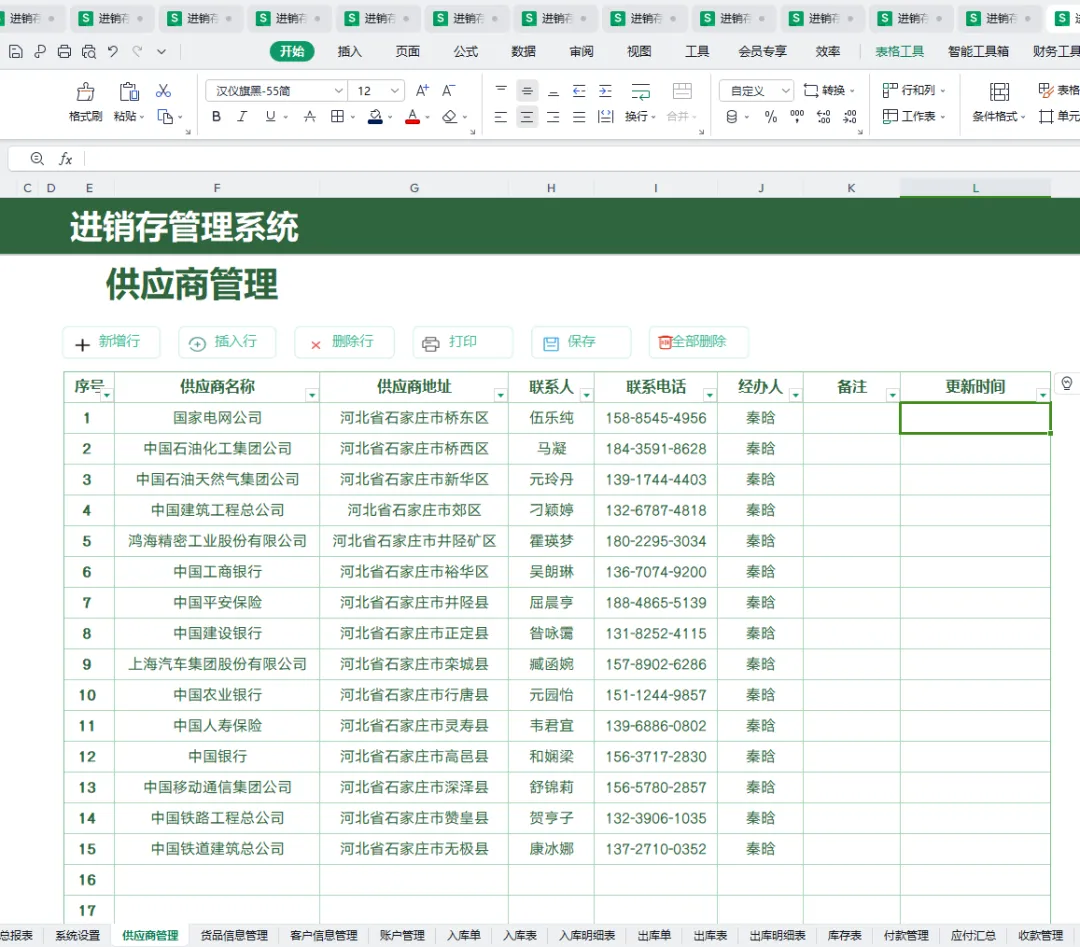Click the eraser clear icon
Viewport: 1080px width, 947px height.
click(450, 116)
